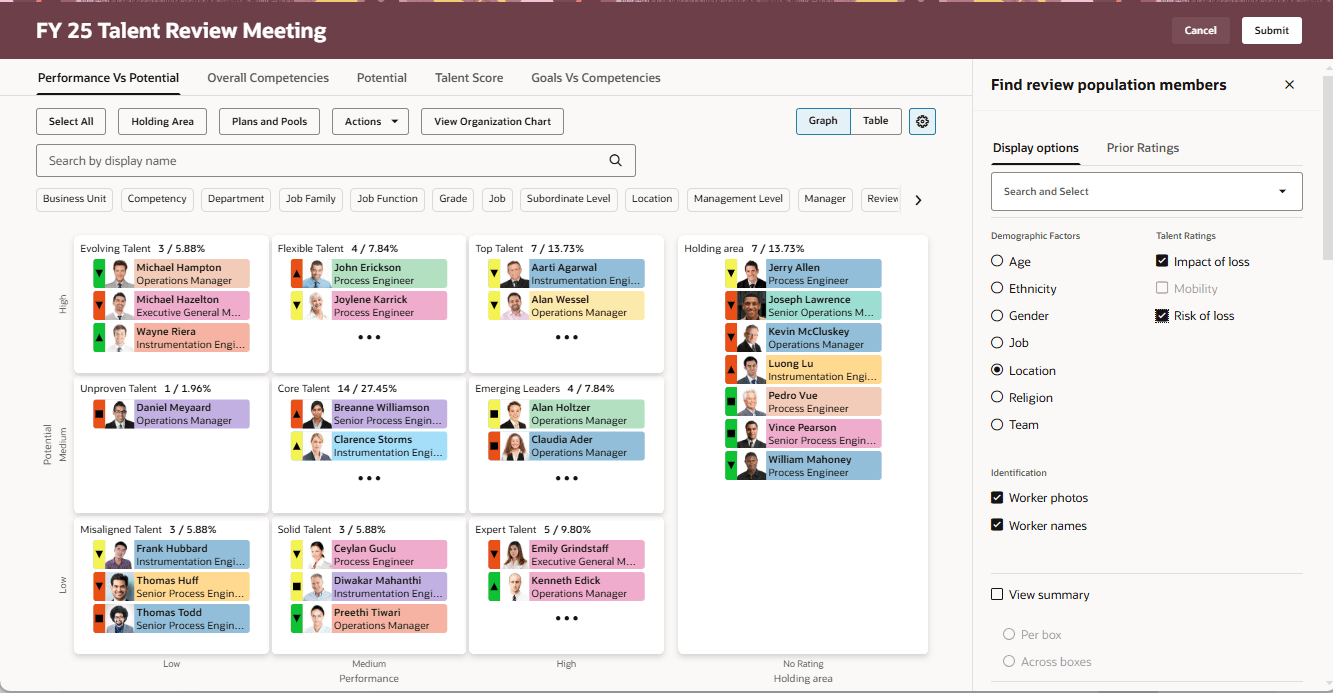Open the grid display settings gear icon

pos(921,120)
